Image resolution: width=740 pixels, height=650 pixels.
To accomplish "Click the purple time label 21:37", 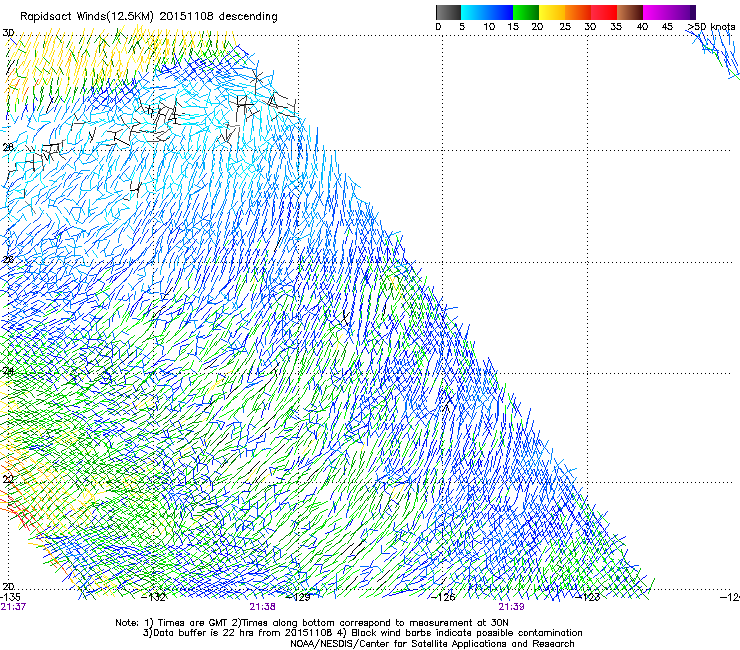I will click(x=13, y=607).
